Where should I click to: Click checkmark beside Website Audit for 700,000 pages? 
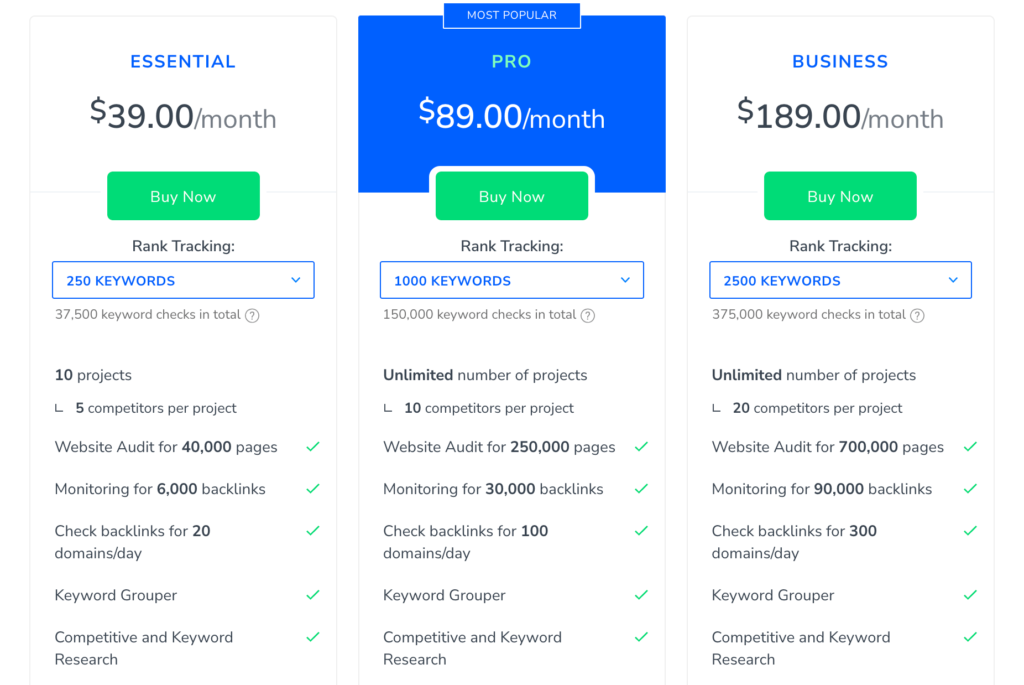[x=970, y=447]
